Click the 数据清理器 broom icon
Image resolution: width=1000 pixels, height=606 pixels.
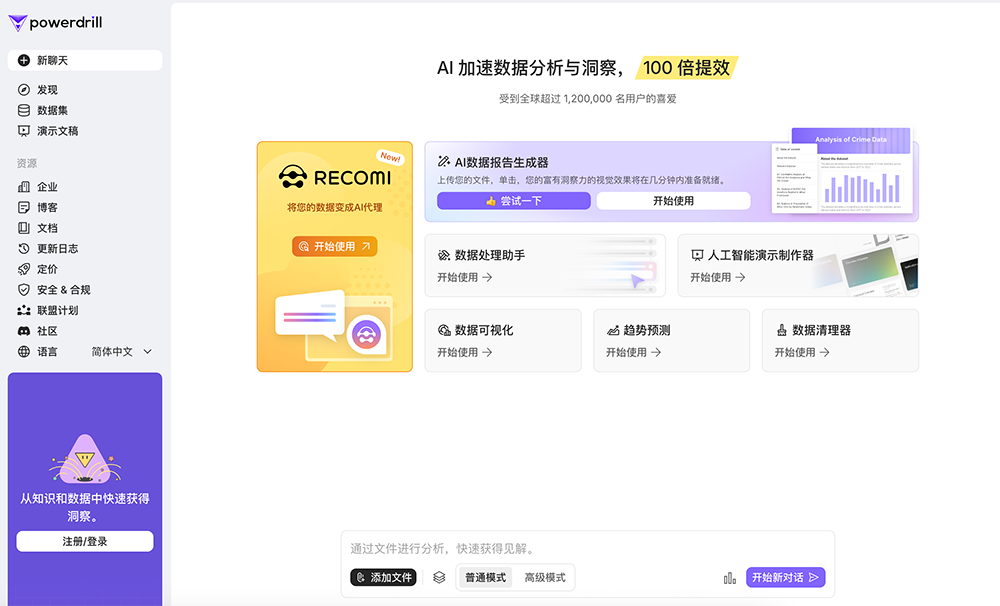click(x=781, y=330)
